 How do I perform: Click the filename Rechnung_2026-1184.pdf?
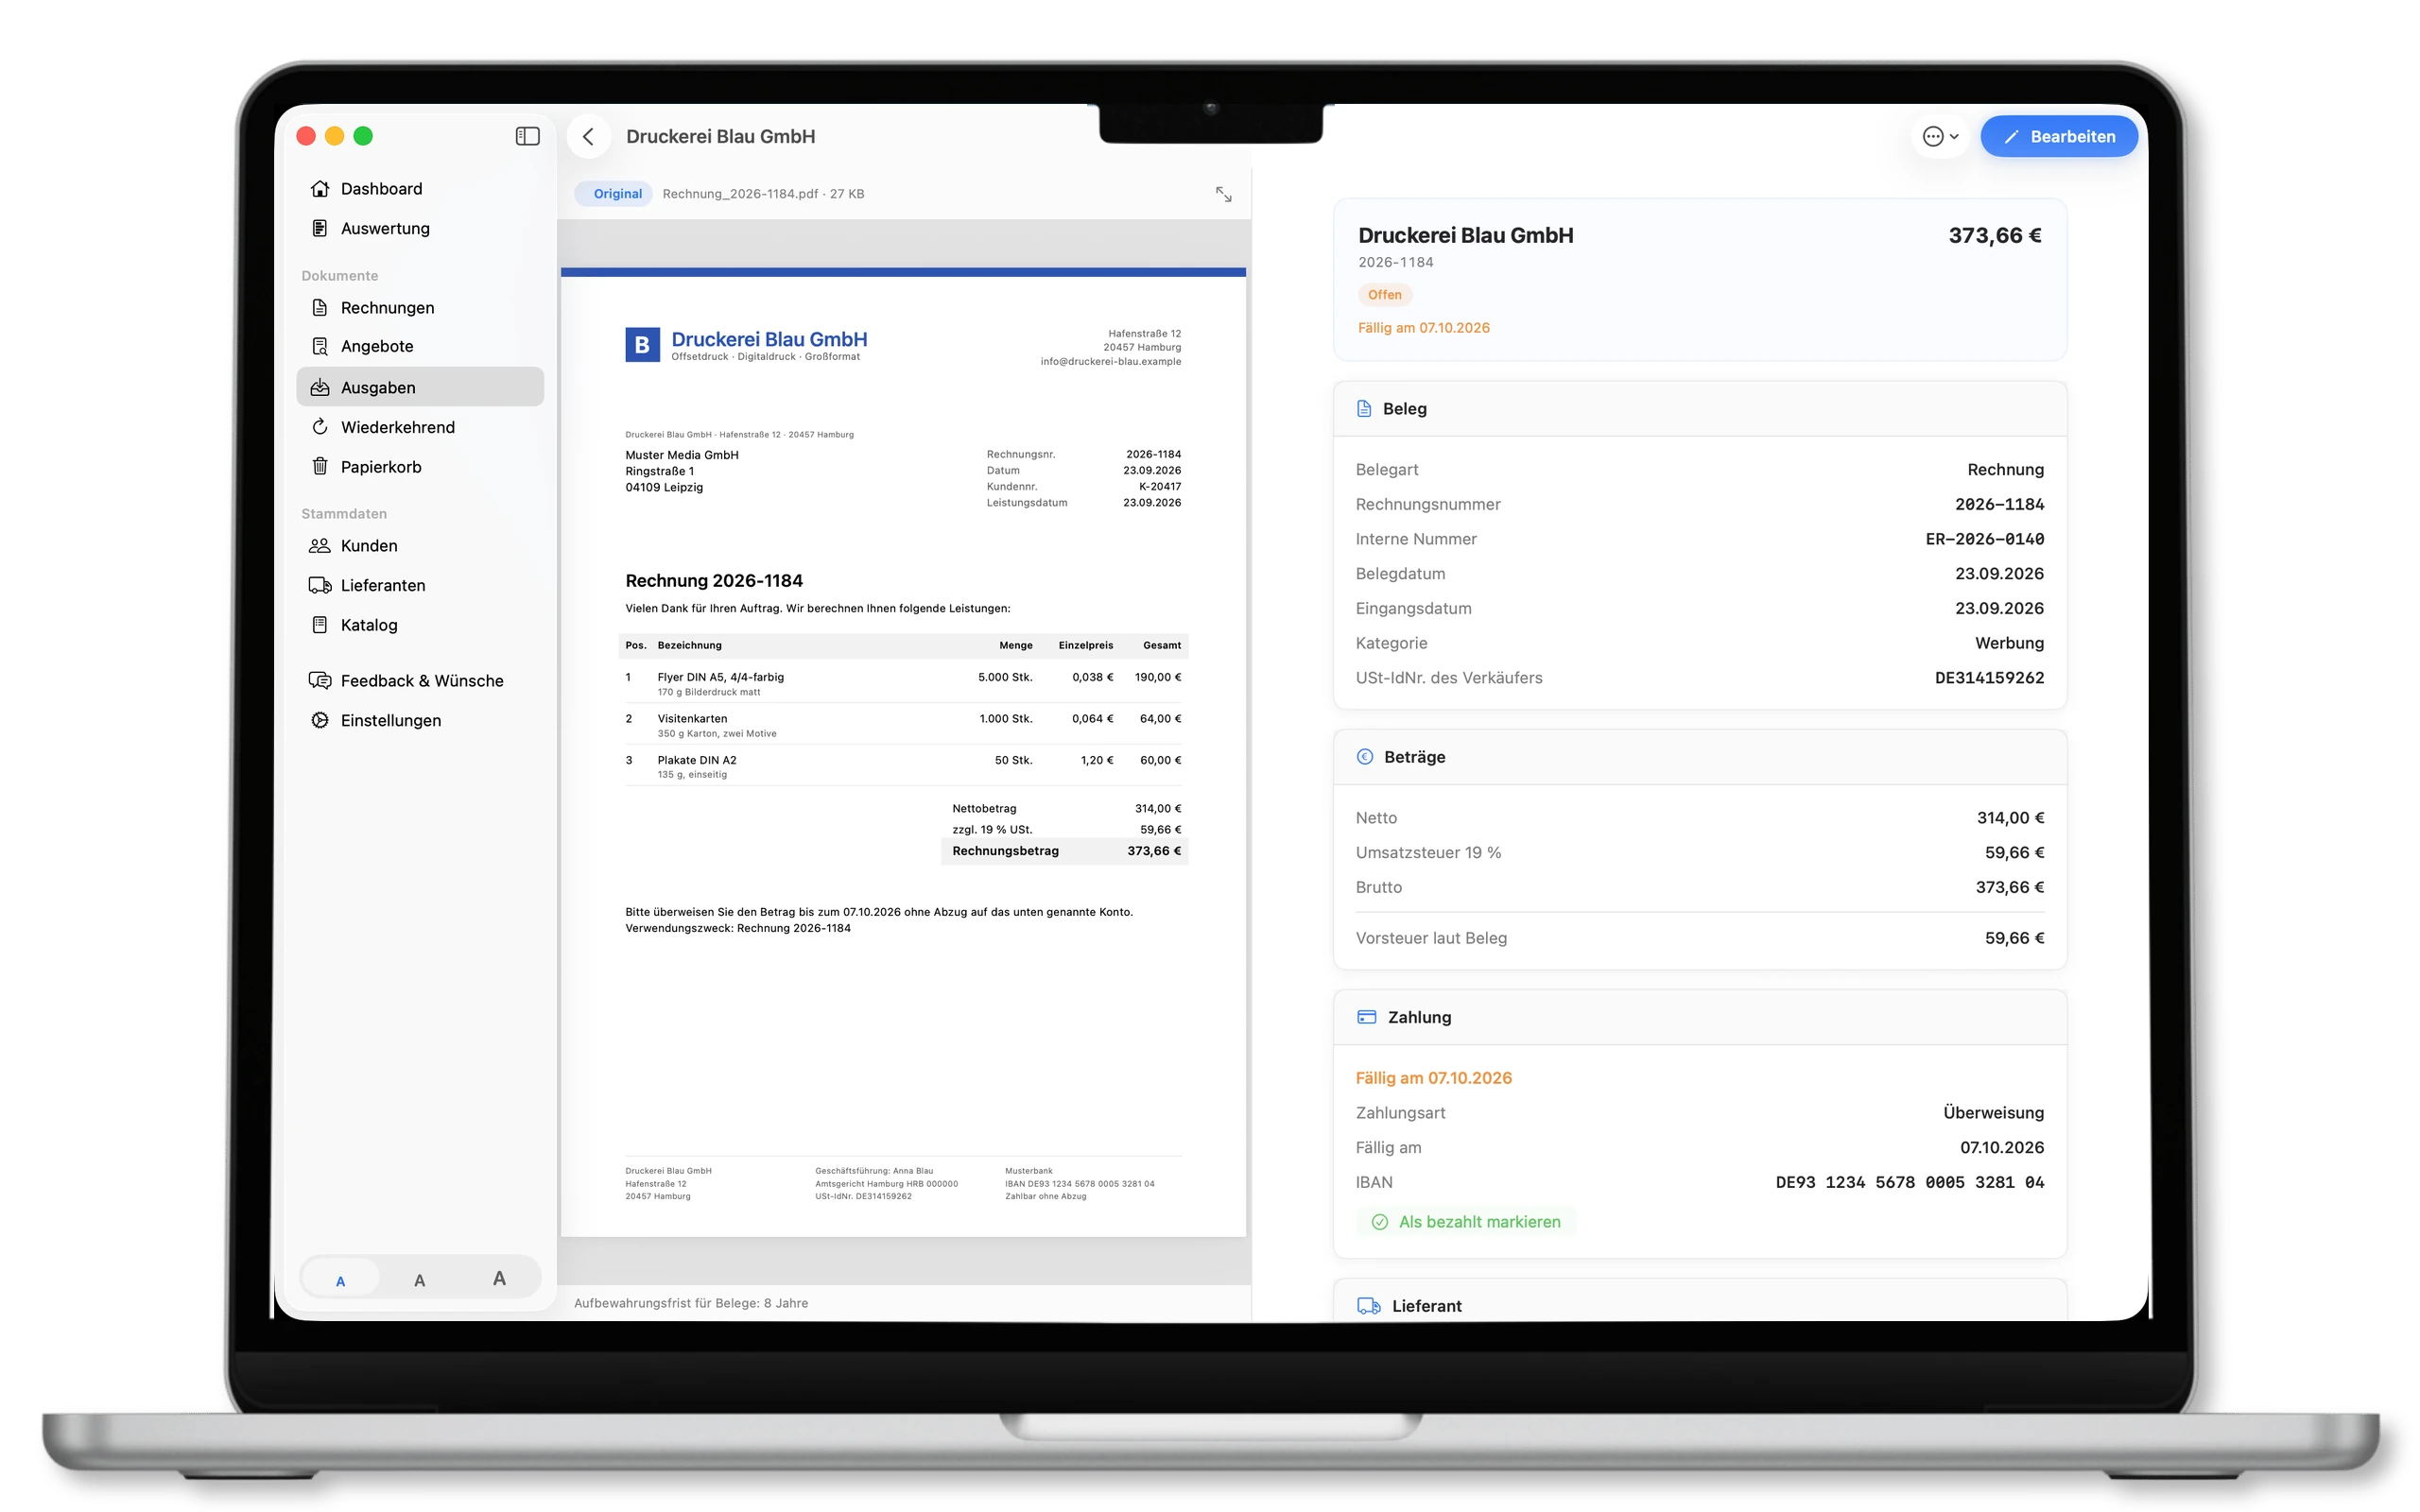coord(740,194)
